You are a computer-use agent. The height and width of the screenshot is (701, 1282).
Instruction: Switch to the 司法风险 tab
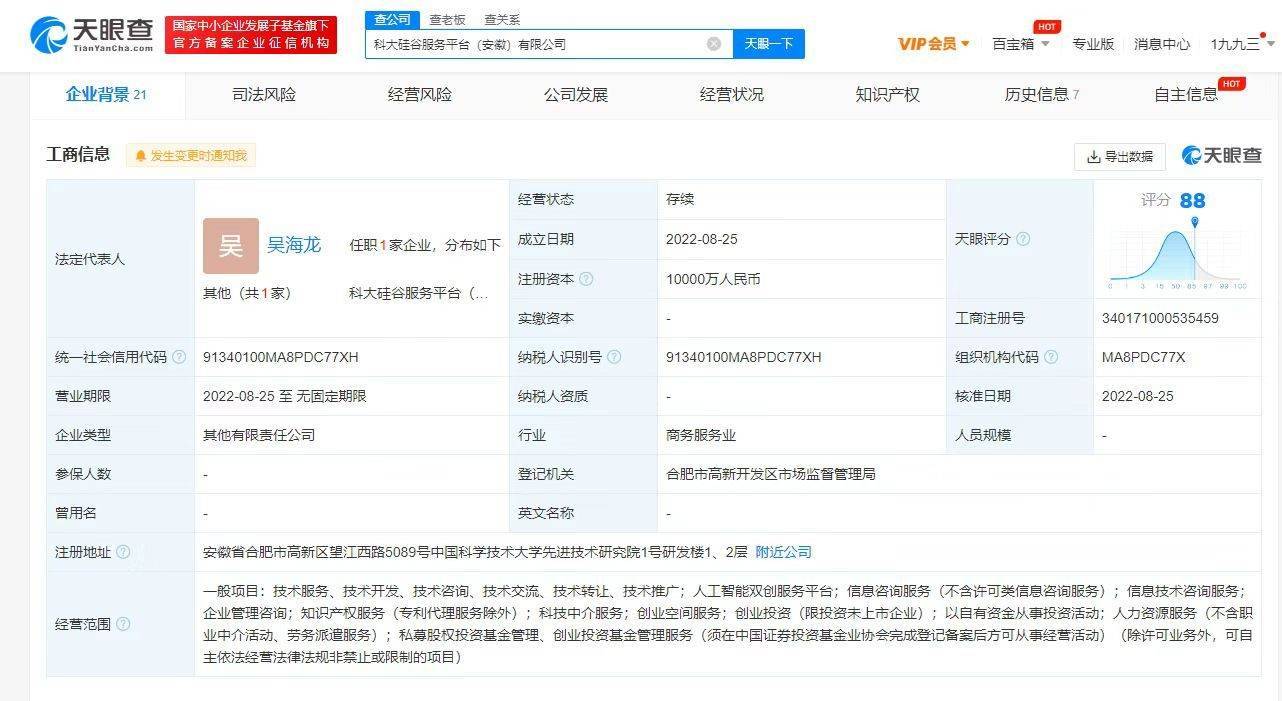tap(262, 94)
